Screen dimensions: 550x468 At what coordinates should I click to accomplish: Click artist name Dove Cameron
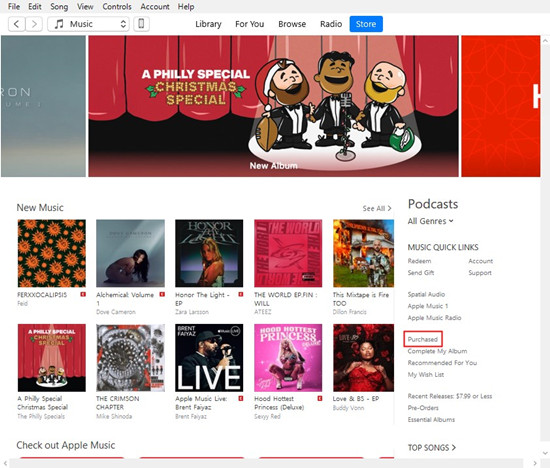(x=116, y=312)
